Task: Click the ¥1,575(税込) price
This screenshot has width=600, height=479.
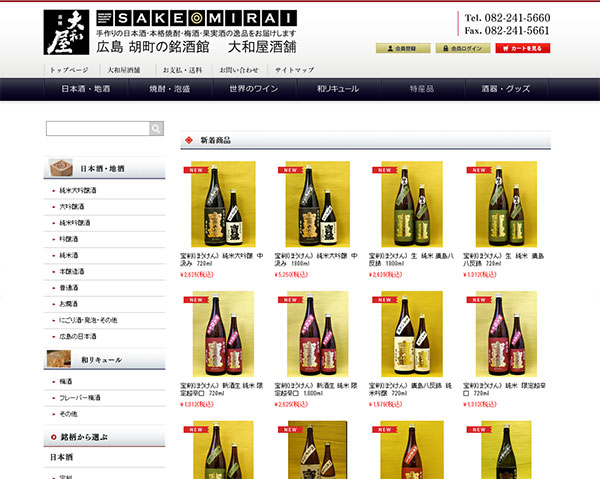Action: [x=385, y=404]
